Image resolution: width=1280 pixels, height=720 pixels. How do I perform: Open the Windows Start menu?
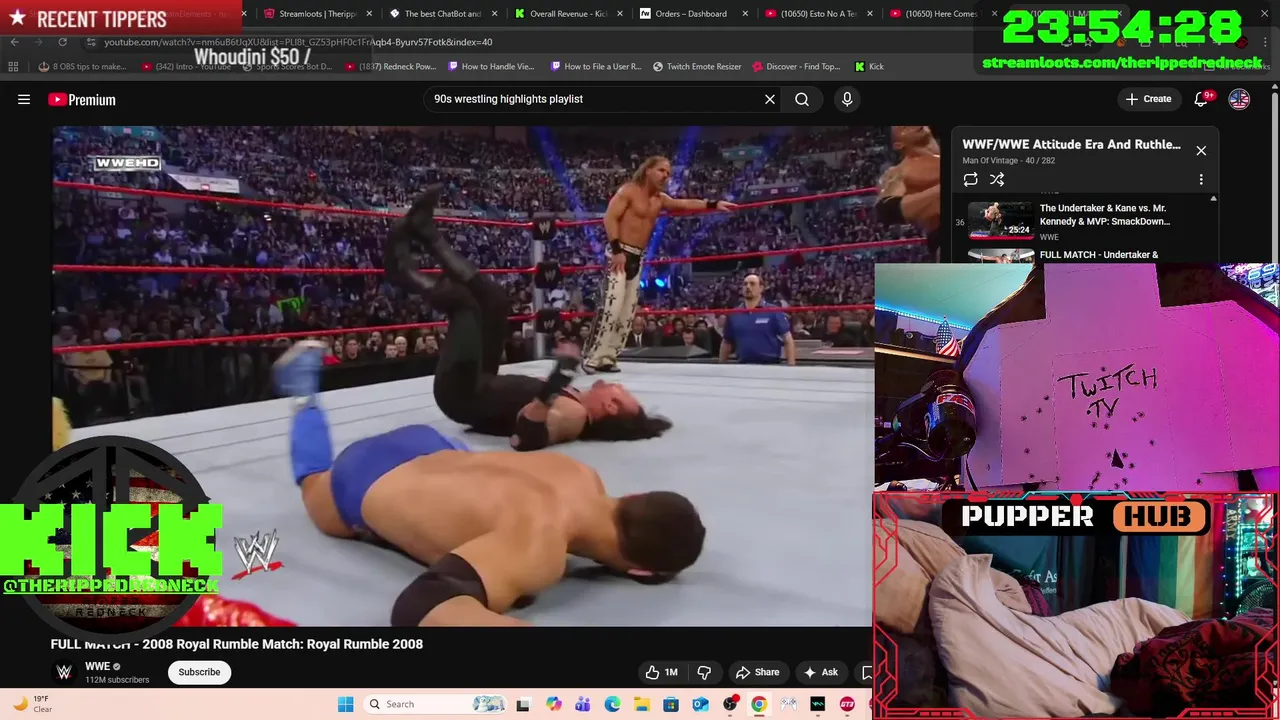[x=346, y=704]
